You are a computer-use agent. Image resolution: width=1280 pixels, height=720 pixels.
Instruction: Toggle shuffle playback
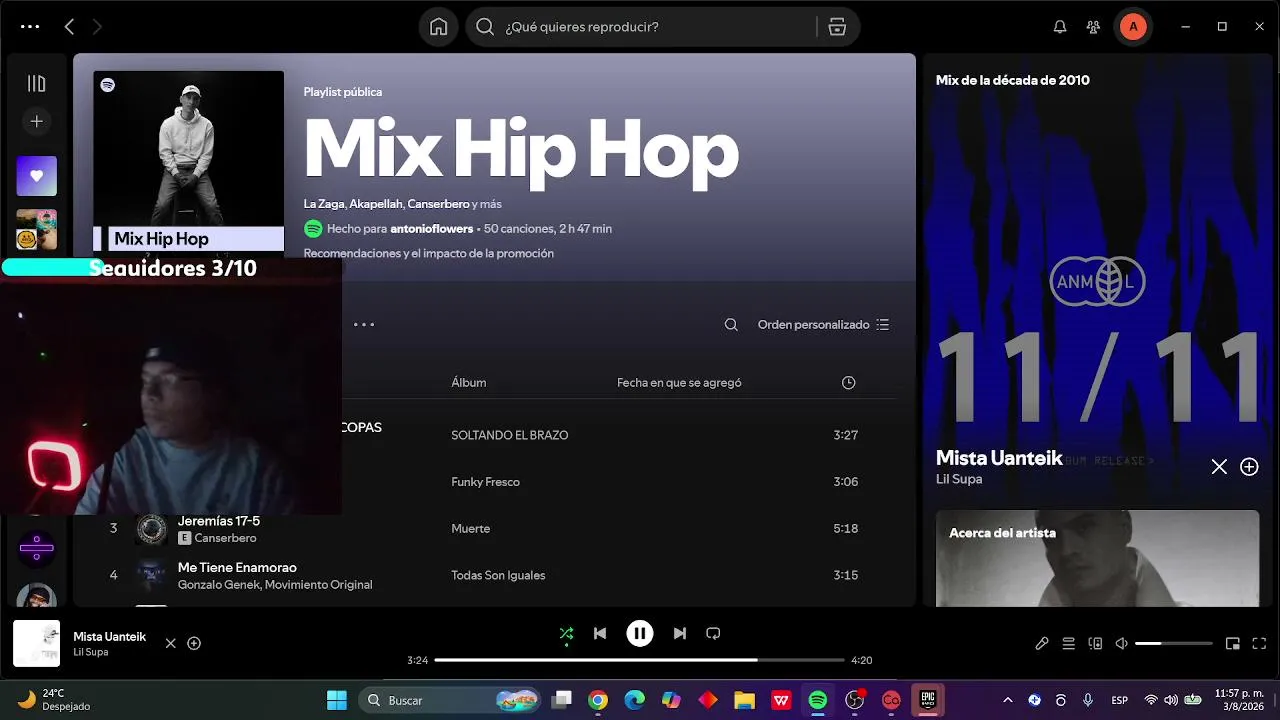pos(566,633)
